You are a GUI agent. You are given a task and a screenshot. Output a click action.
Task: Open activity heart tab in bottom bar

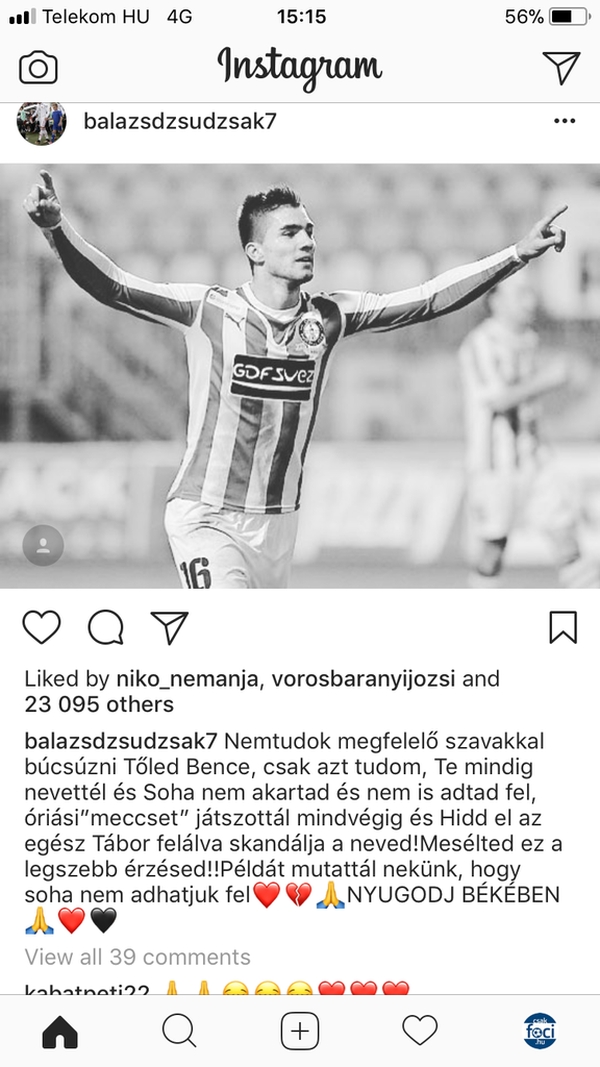coord(420,1030)
